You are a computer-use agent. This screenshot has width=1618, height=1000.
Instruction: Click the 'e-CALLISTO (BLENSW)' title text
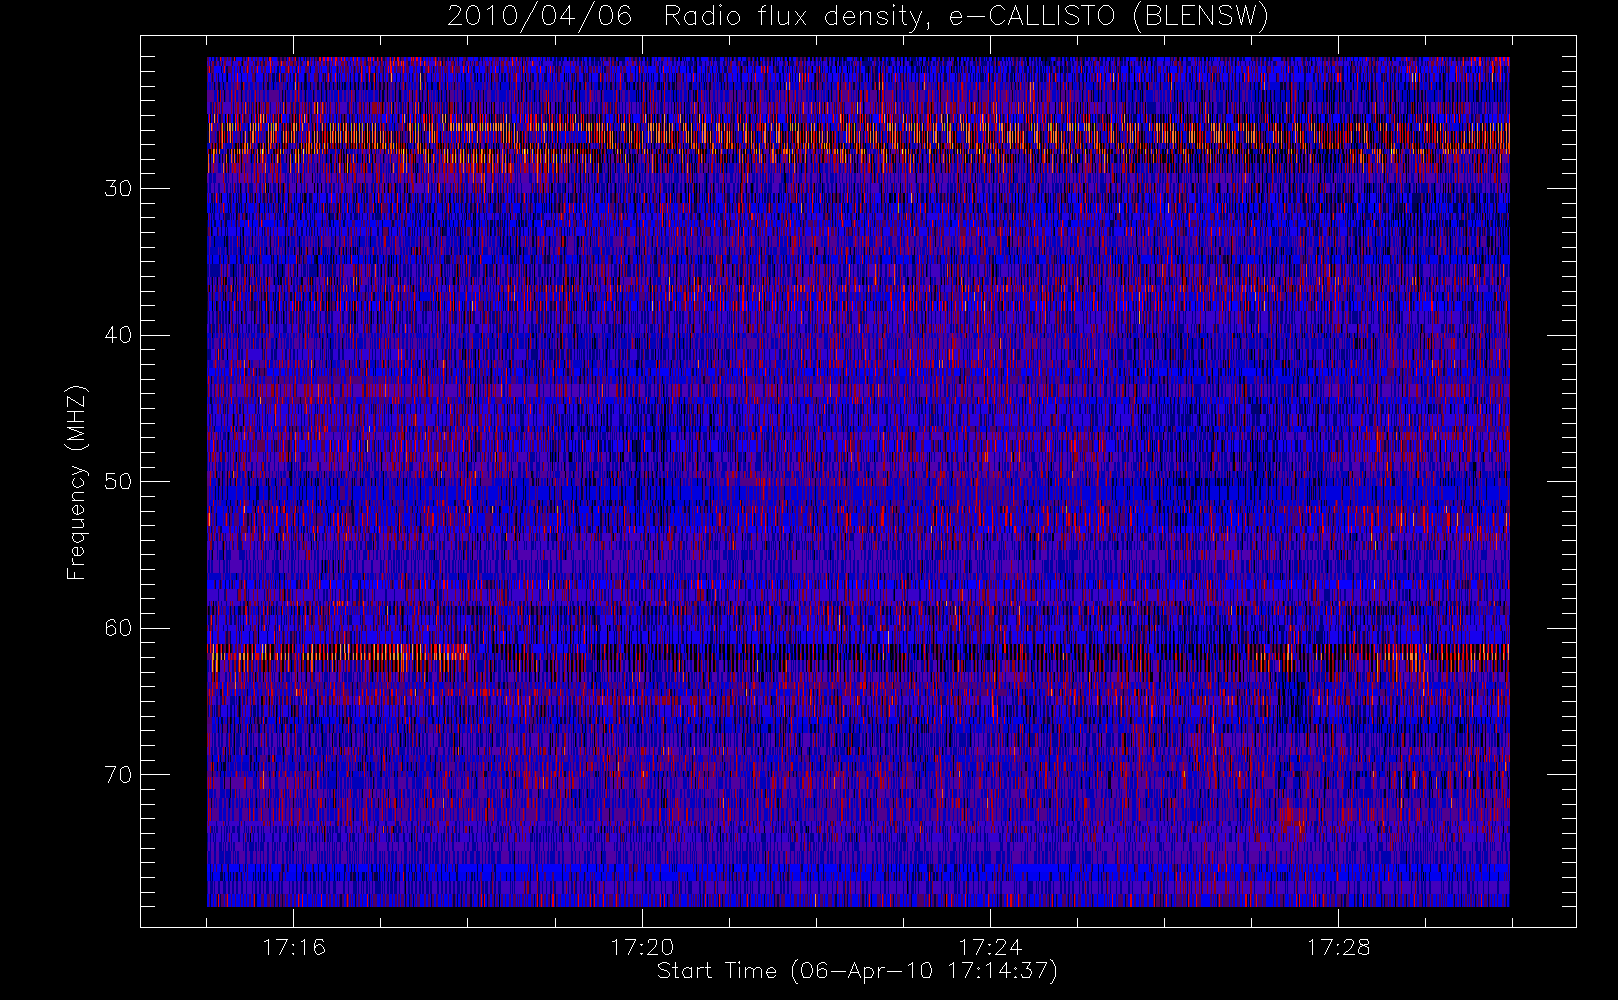point(1109,17)
